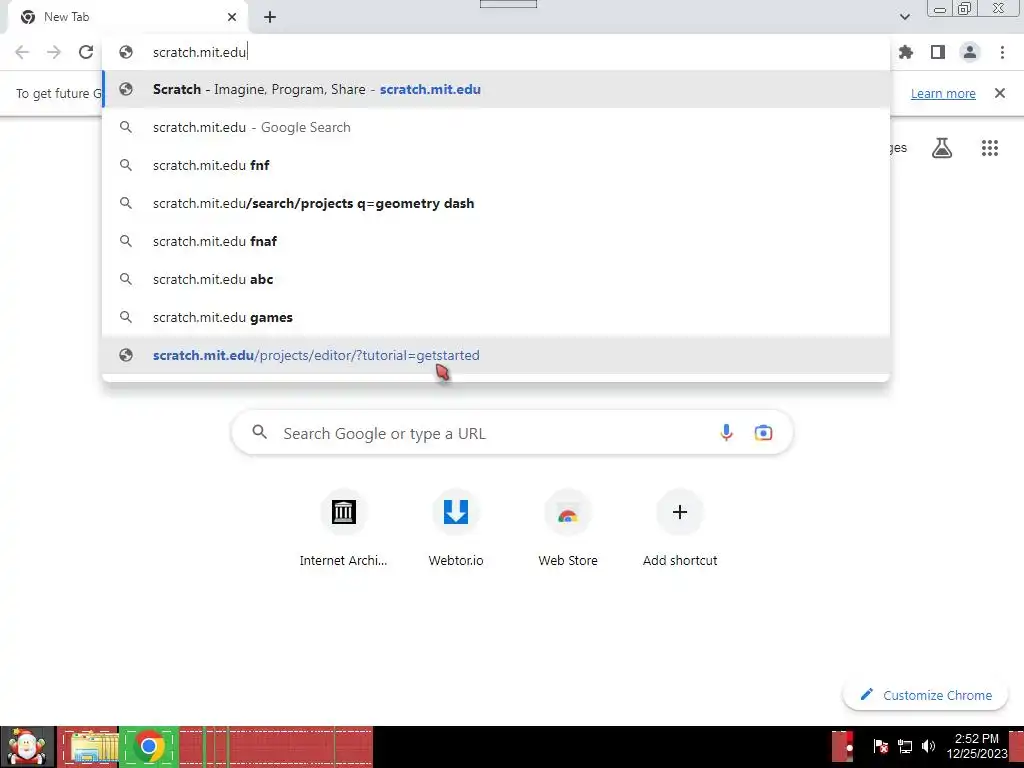Start voice search with the microphone icon
Viewport: 1024px width, 768px height.
click(x=726, y=432)
